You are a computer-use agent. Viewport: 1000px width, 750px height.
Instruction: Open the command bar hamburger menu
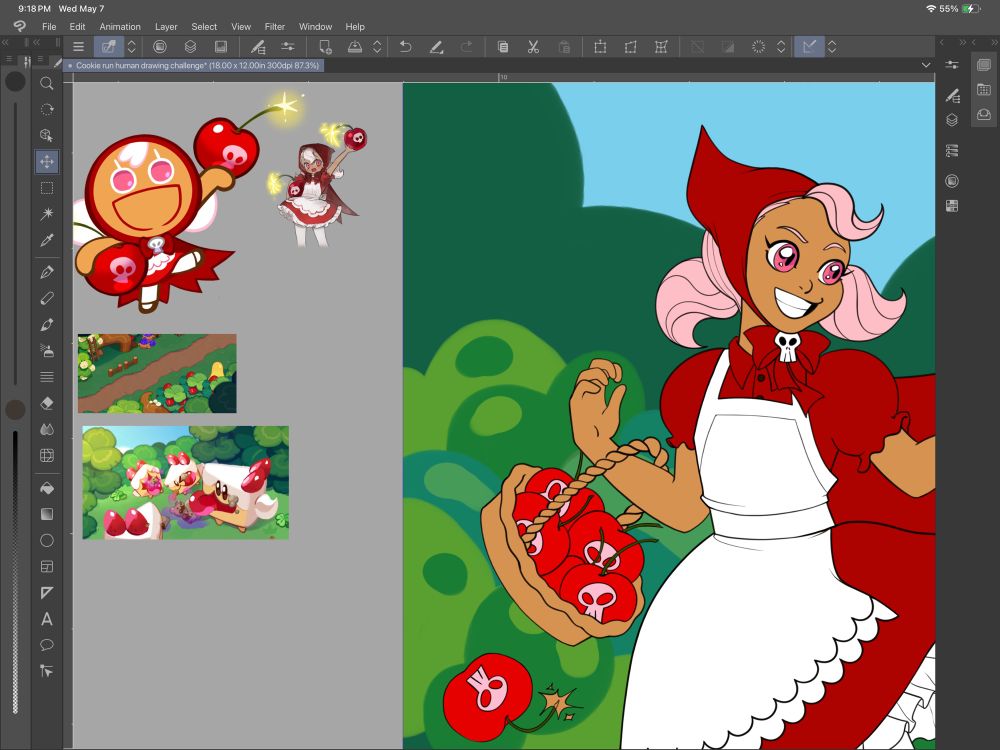[78, 47]
